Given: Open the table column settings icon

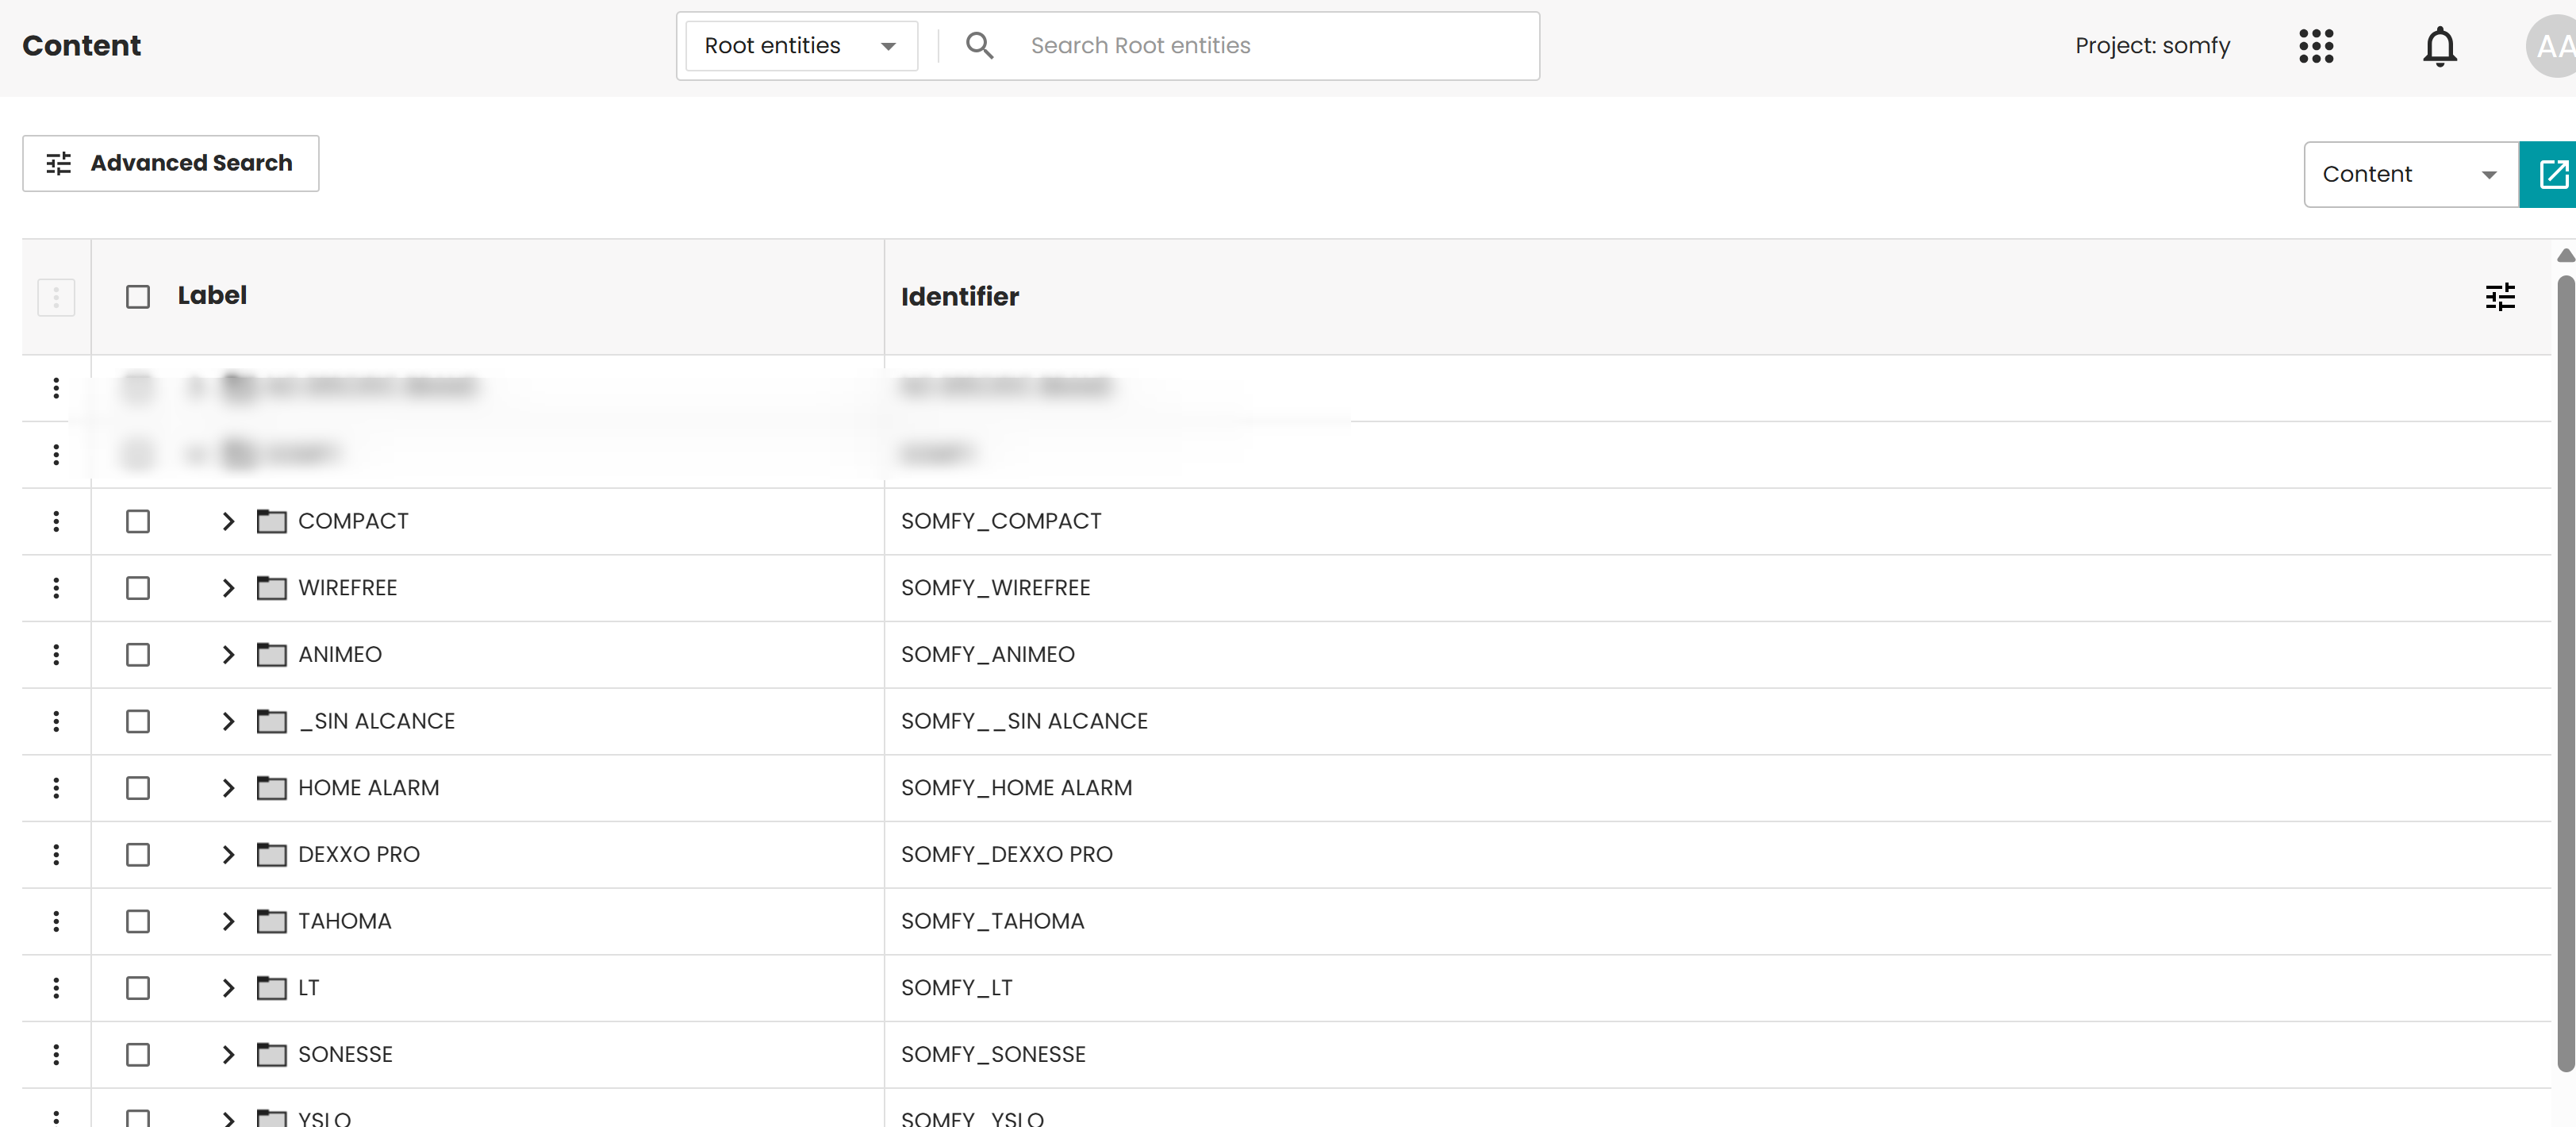Looking at the screenshot, I should [x=2500, y=296].
